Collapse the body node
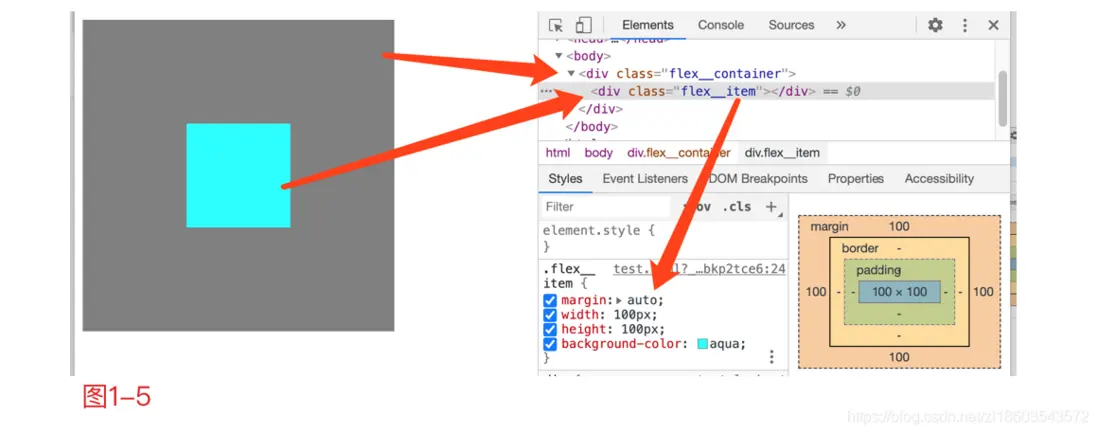Image resolution: width=1098 pixels, height=434 pixels. [559, 56]
